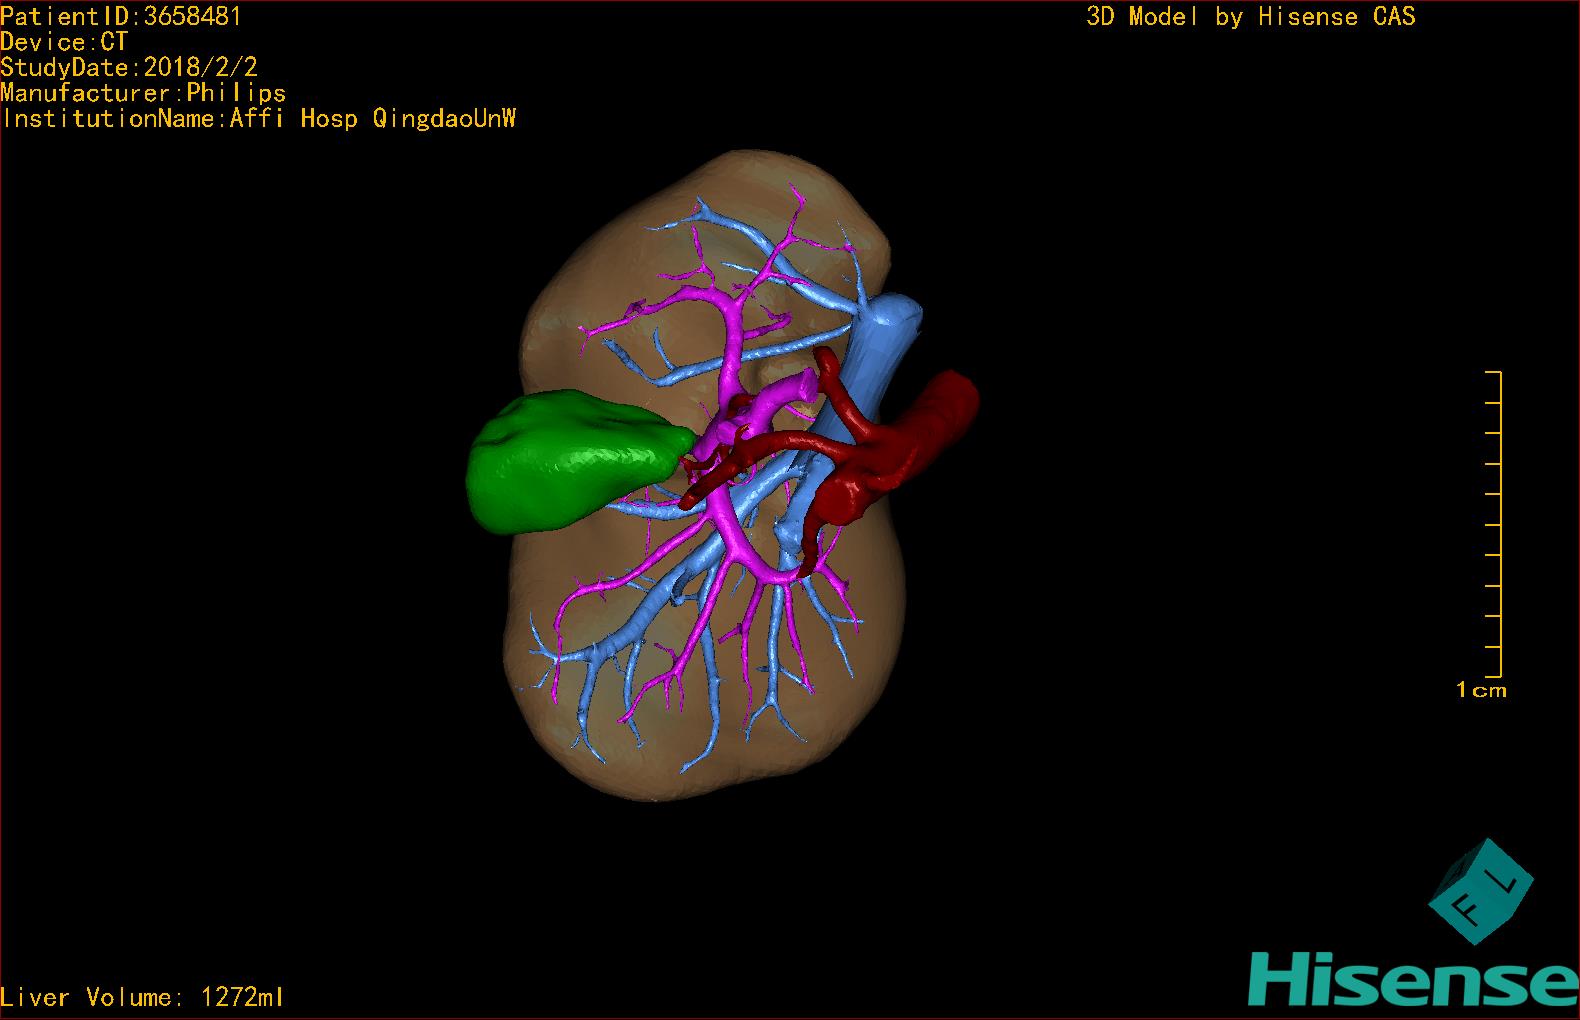Click the PatientID:3658481 text
The image size is (1580, 1020).
(121, 16)
